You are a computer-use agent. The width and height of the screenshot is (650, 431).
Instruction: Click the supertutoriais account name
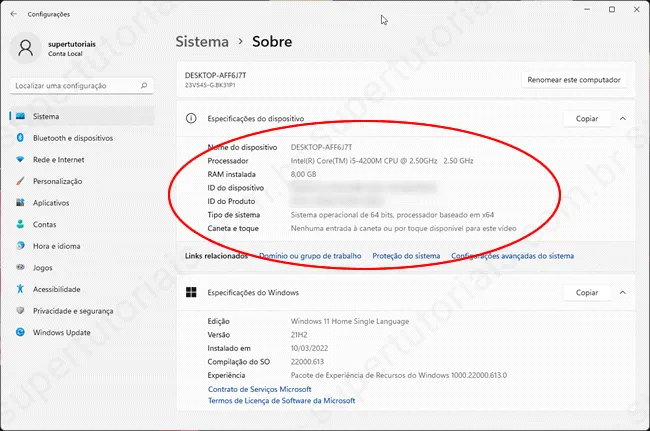pos(72,44)
